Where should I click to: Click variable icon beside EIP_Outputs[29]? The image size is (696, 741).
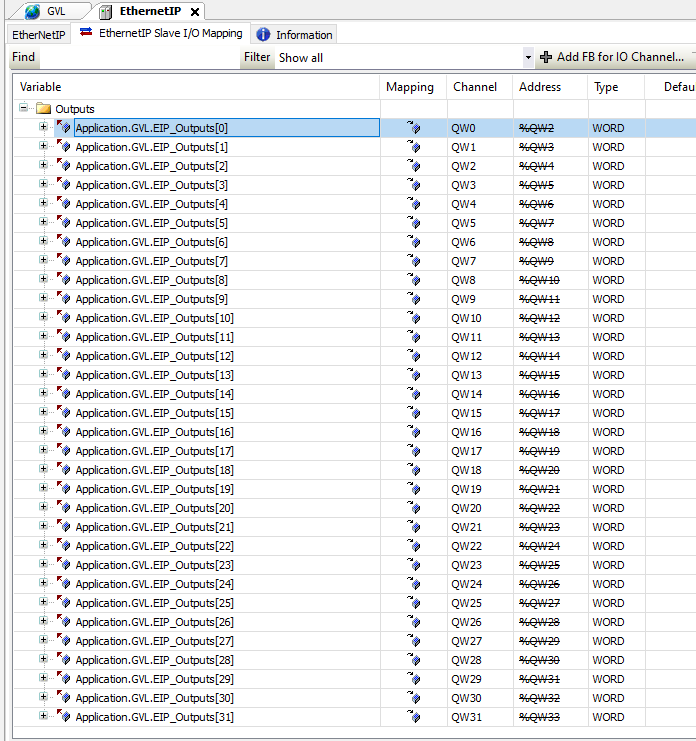coord(64,679)
